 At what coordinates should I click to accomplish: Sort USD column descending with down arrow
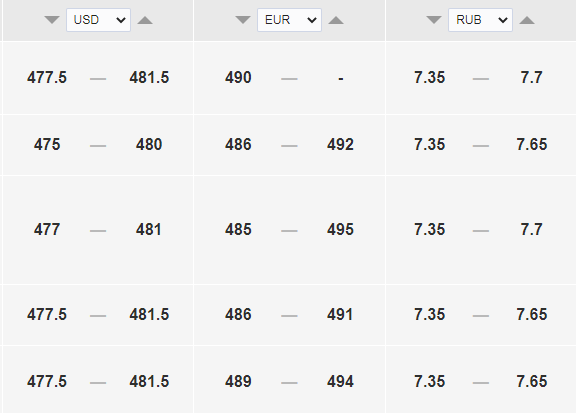tap(52, 20)
